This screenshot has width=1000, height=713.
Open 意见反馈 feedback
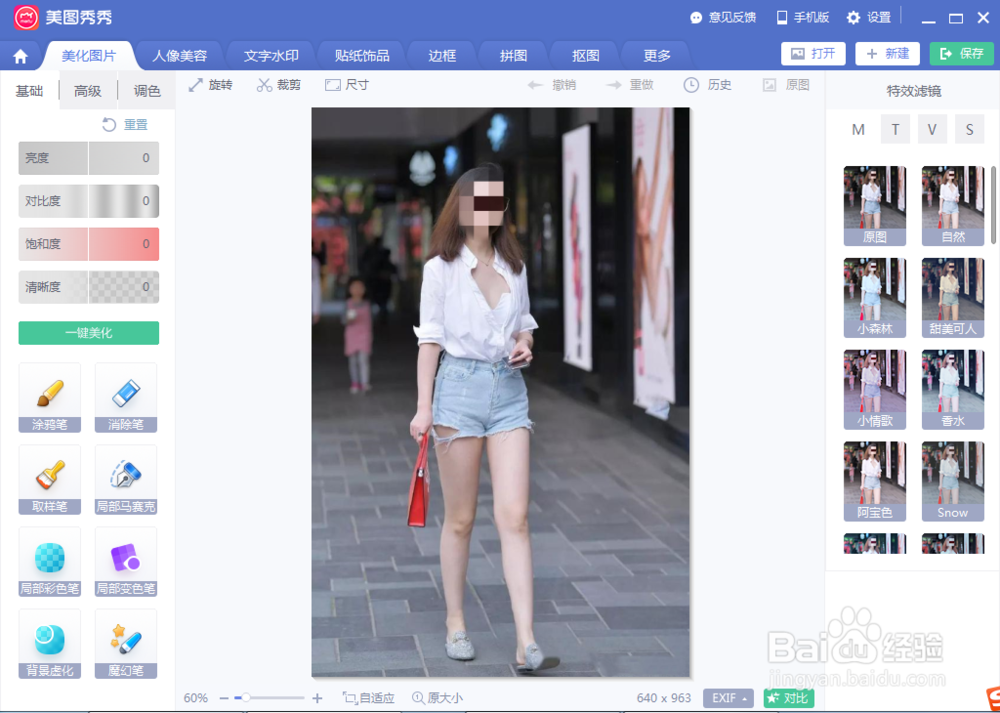click(723, 18)
